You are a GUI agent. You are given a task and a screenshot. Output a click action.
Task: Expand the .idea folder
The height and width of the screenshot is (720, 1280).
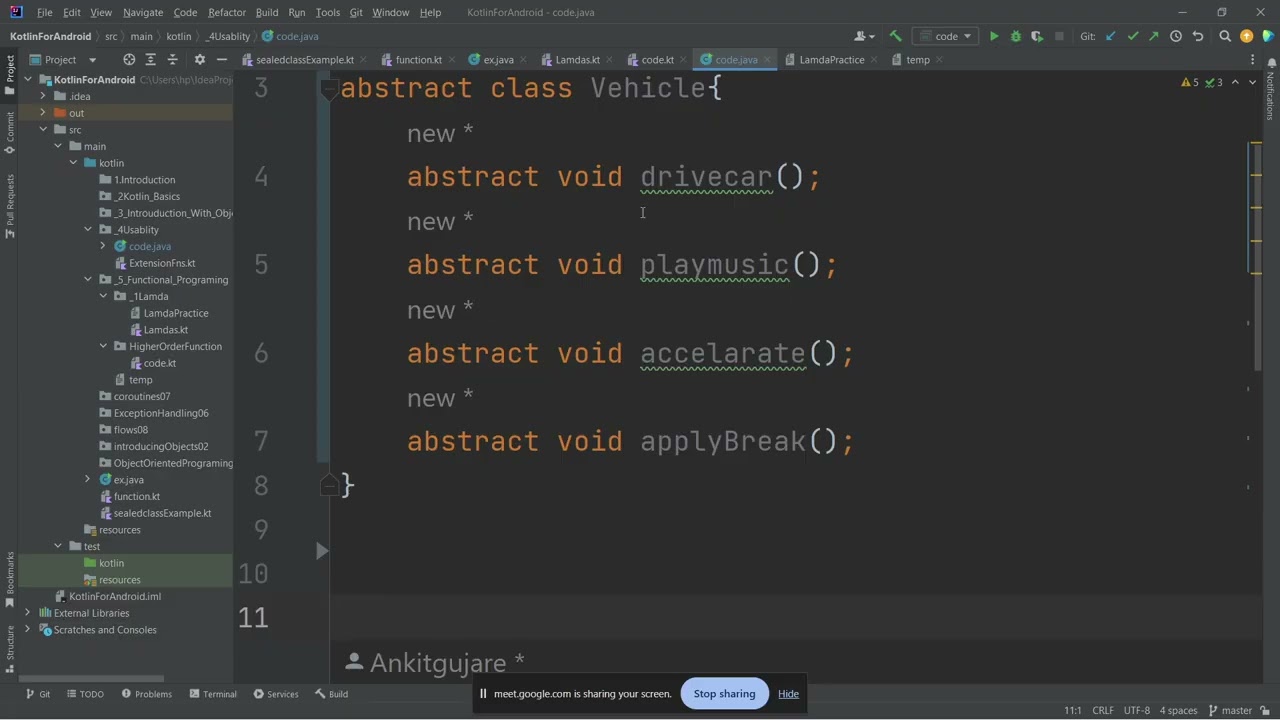click(x=43, y=96)
